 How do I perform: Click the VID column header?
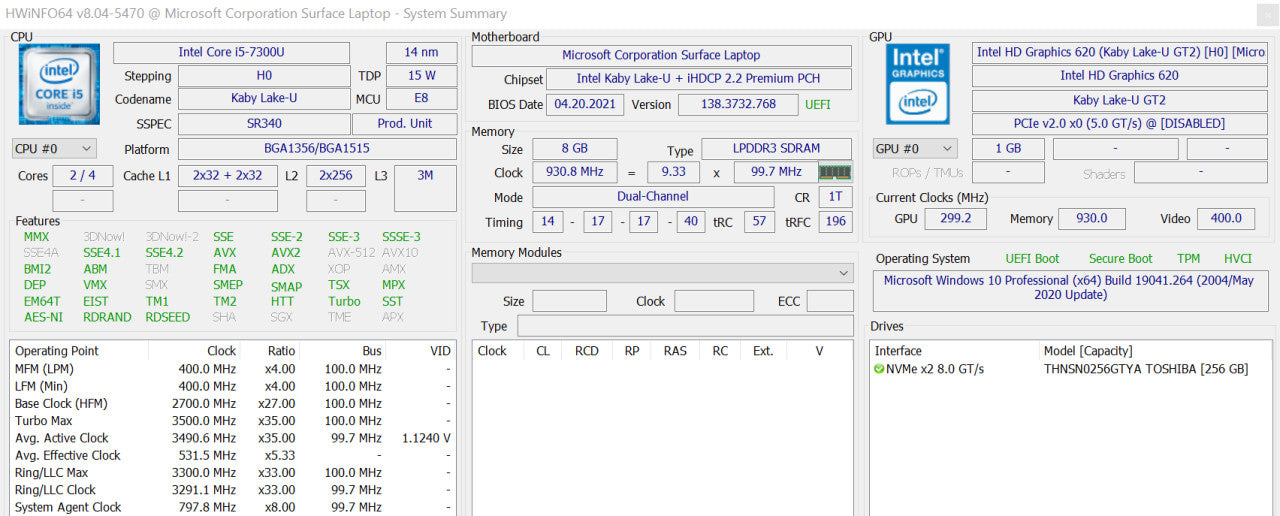tap(440, 351)
